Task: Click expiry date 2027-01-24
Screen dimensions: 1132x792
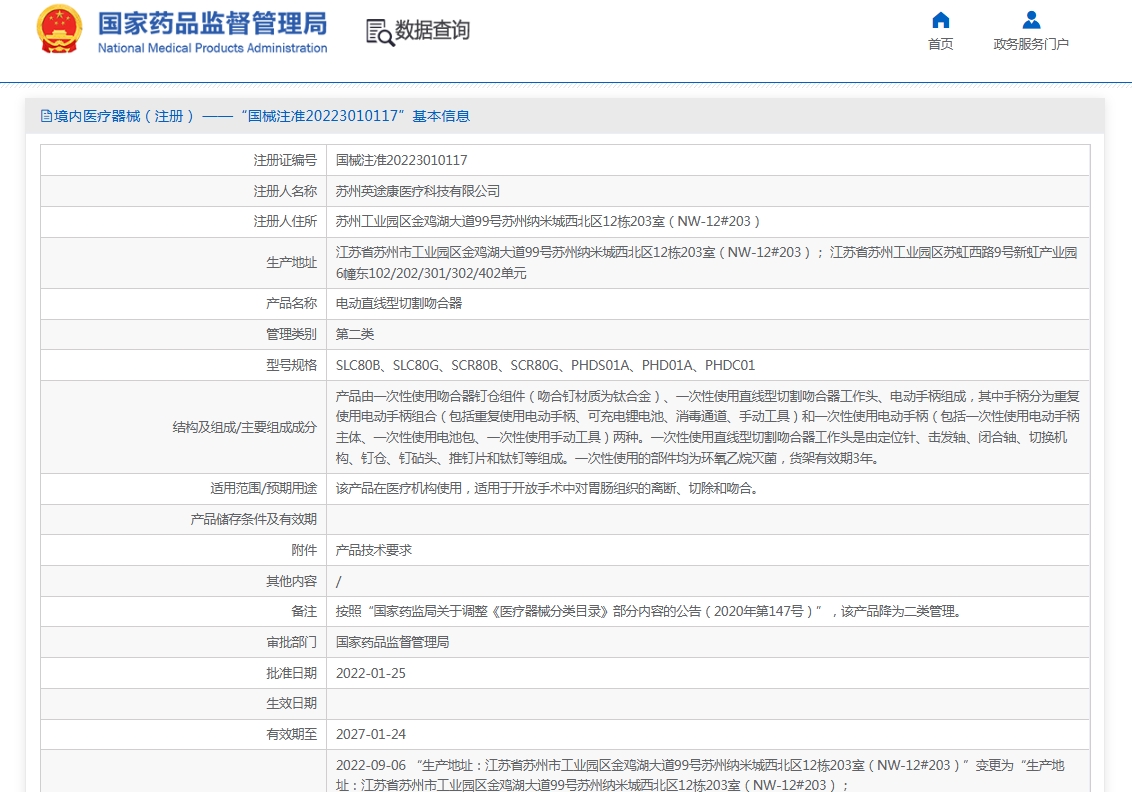Action: [x=371, y=735]
